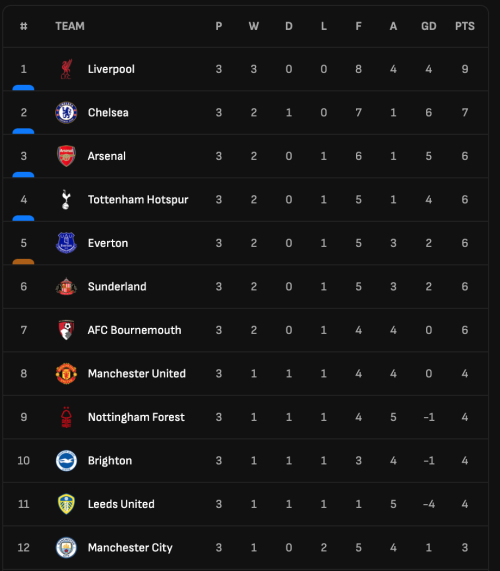Click the Manchester City badge

click(x=66, y=547)
